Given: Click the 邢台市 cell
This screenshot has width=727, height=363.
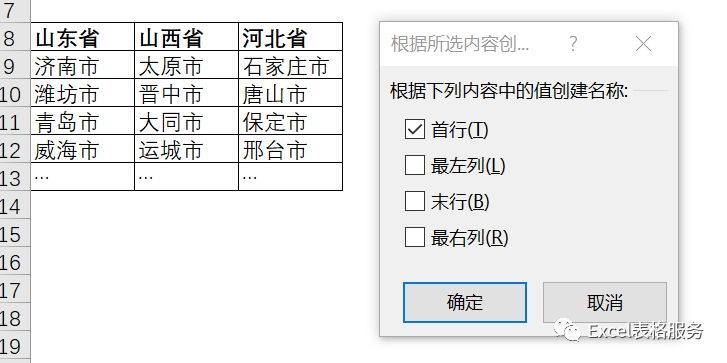Looking at the screenshot, I should [x=291, y=149].
